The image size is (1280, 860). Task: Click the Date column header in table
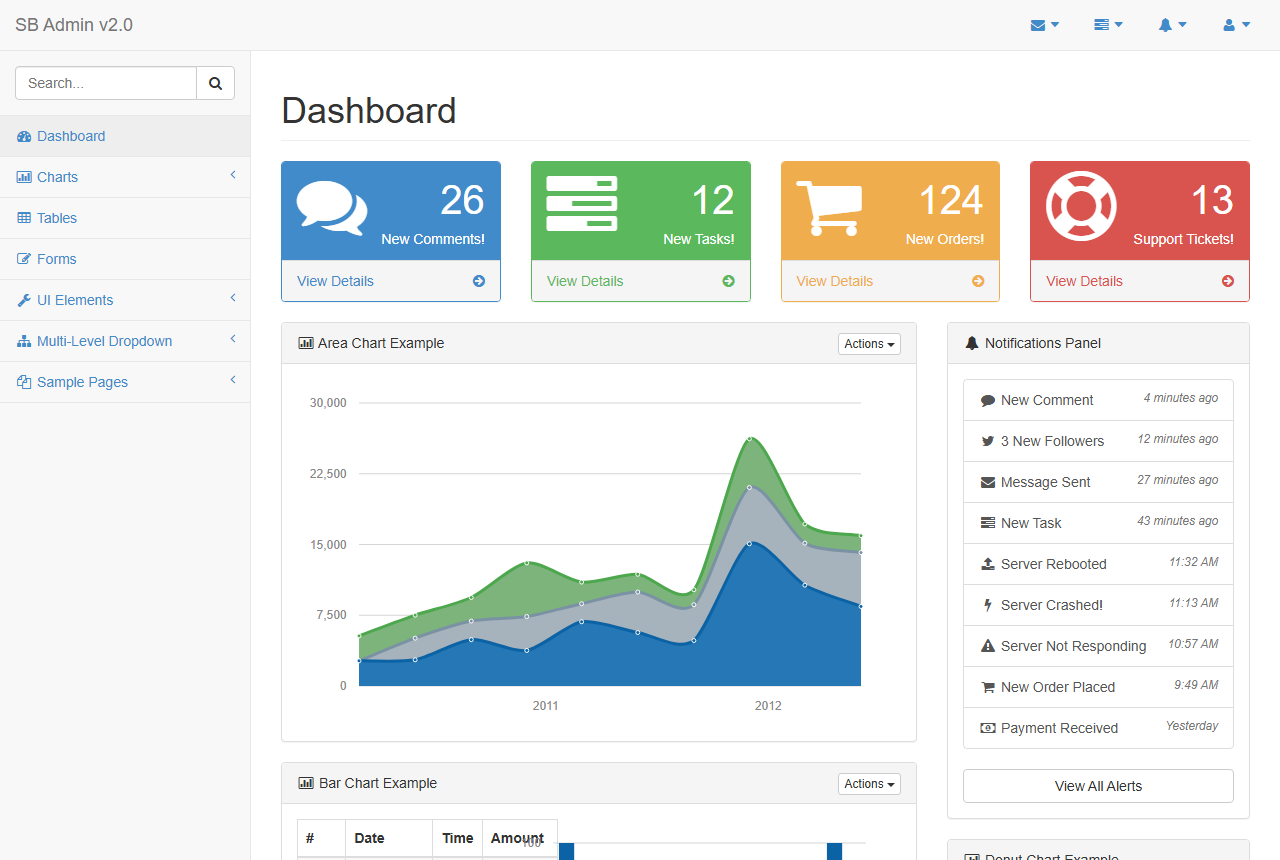pyautogui.click(x=389, y=838)
